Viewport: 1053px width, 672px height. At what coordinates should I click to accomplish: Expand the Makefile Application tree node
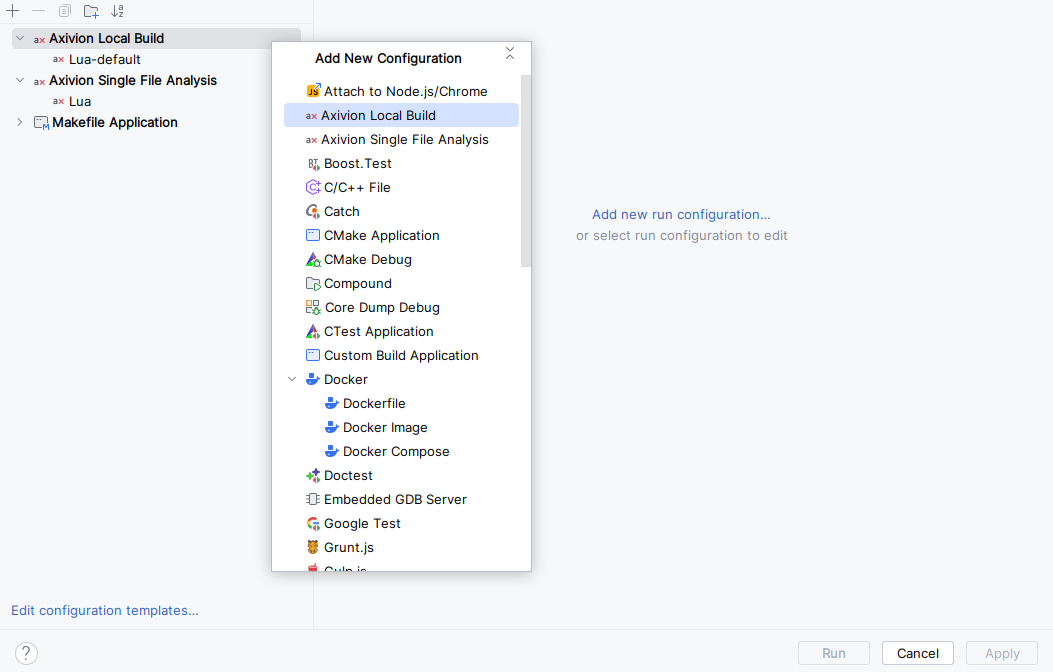(20, 122)
